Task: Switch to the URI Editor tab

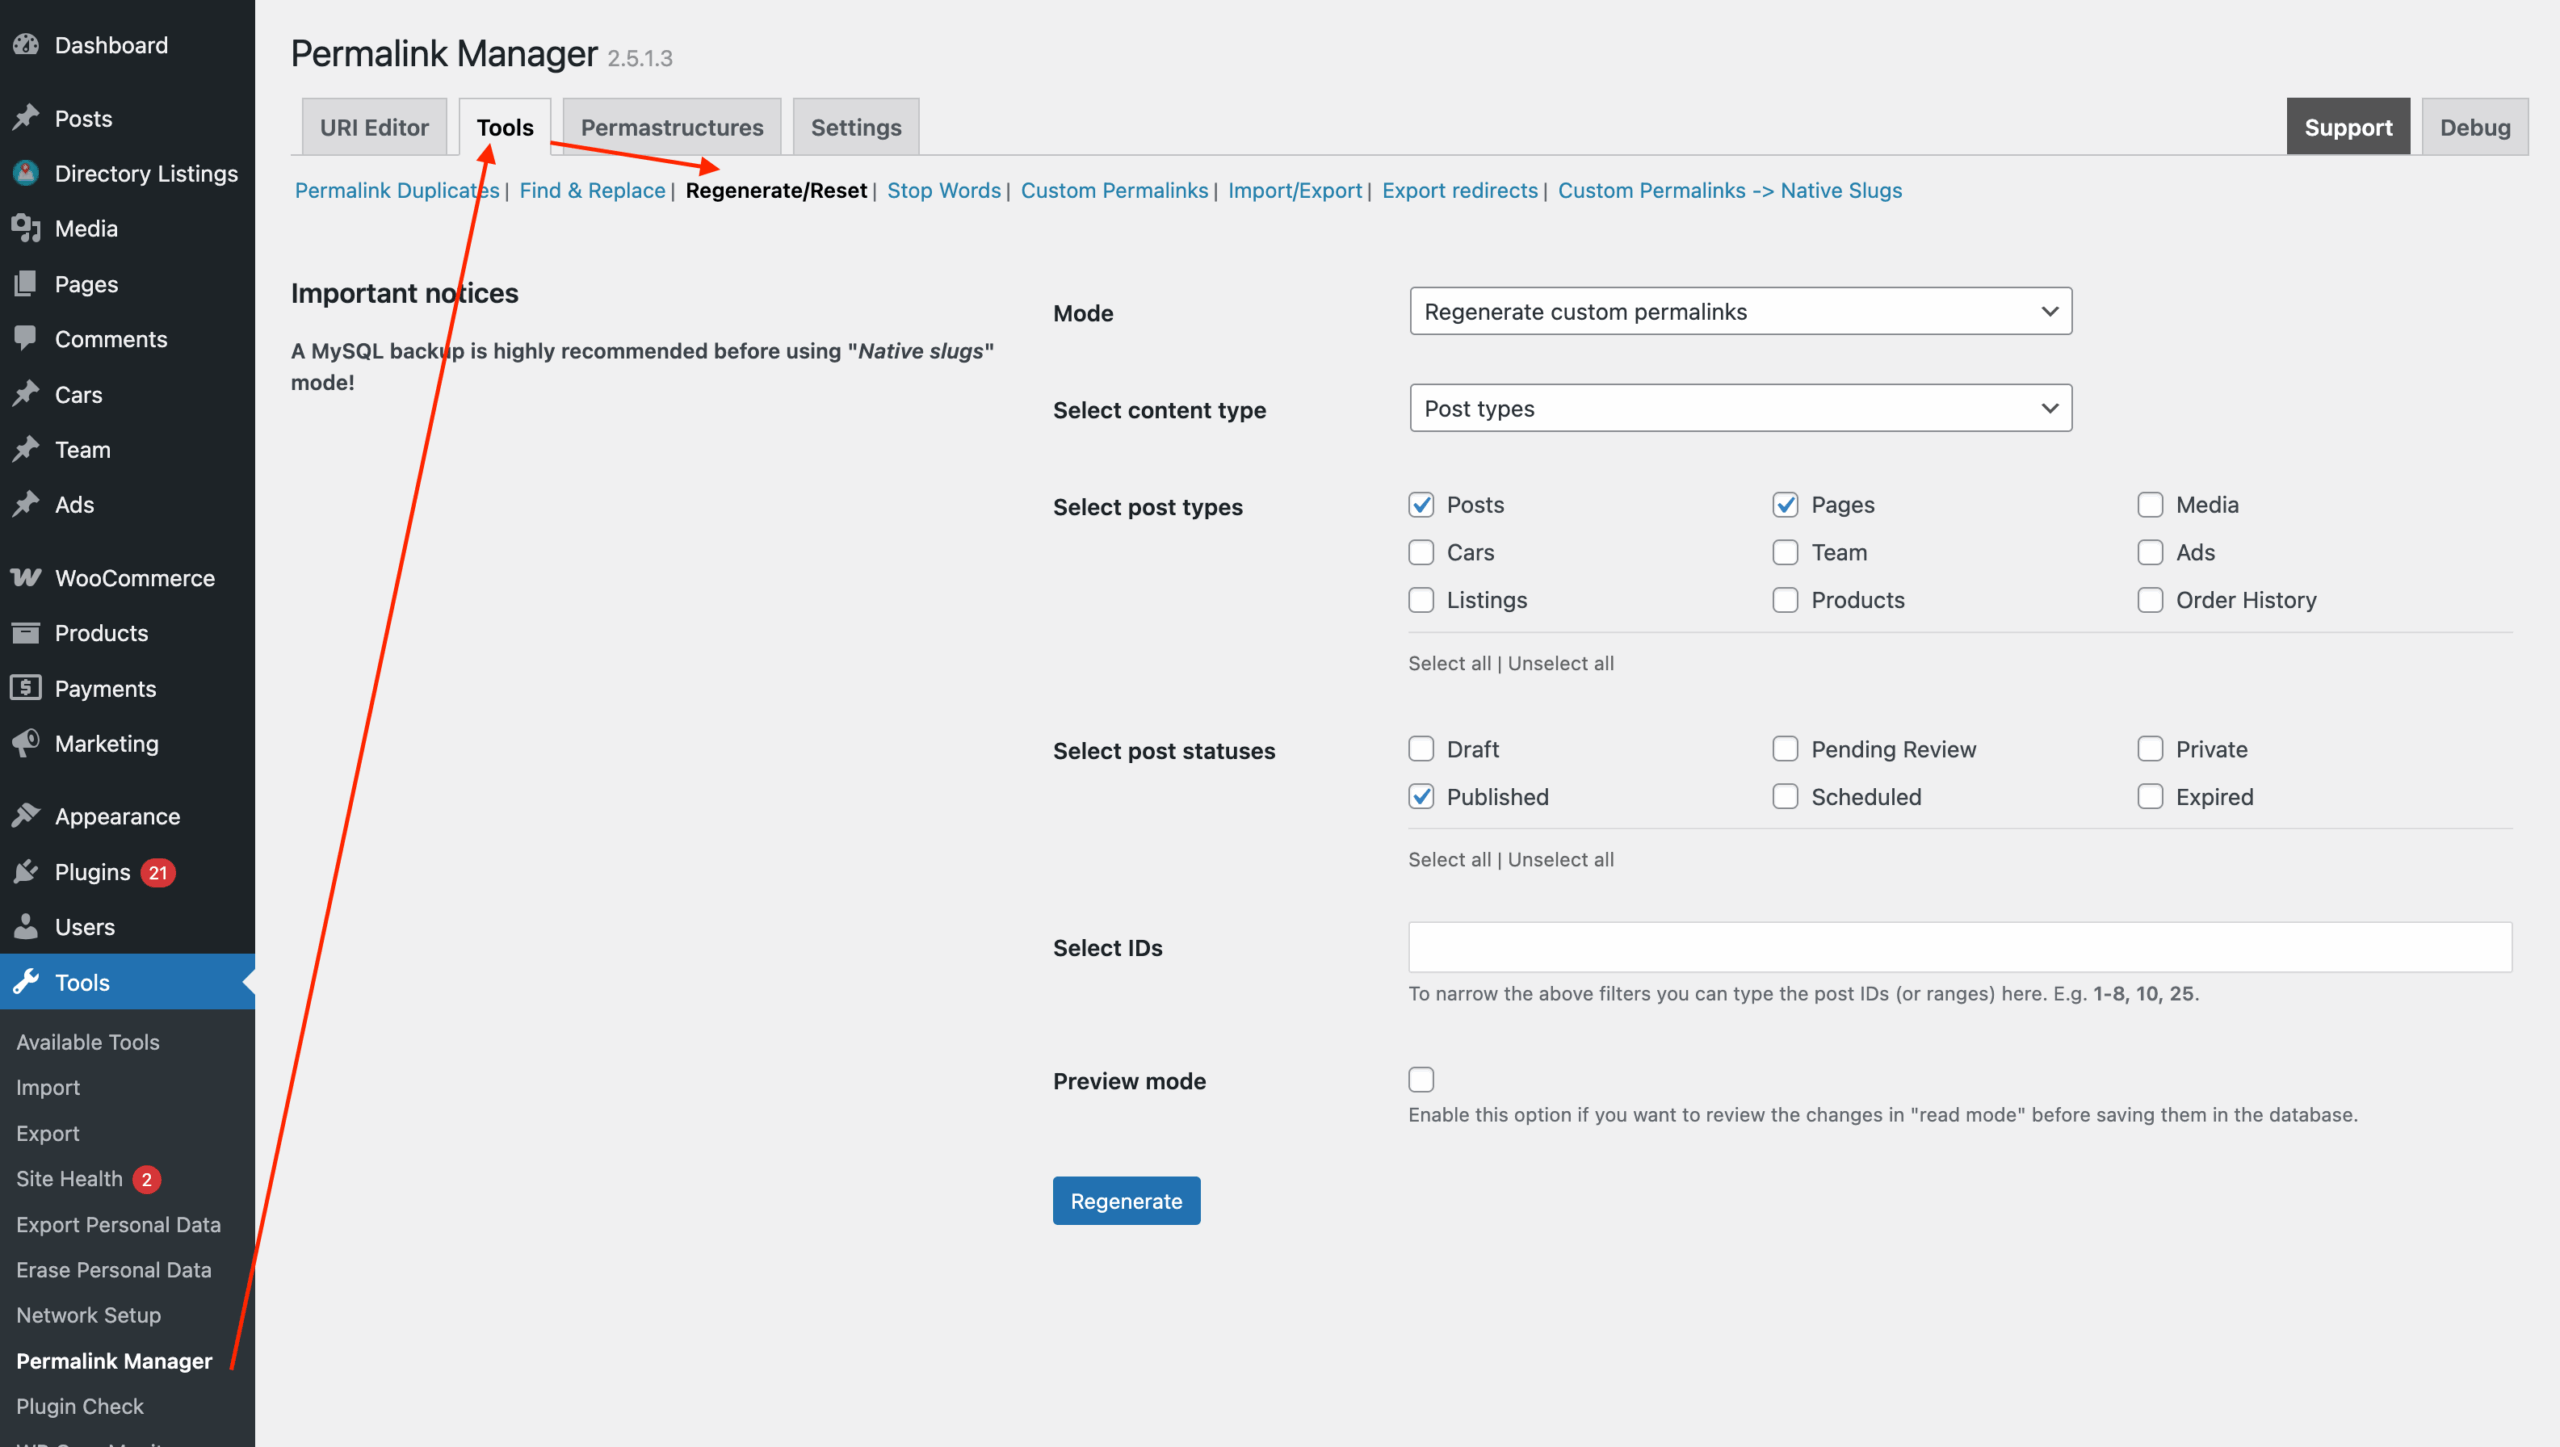Action: click(374, 127)
